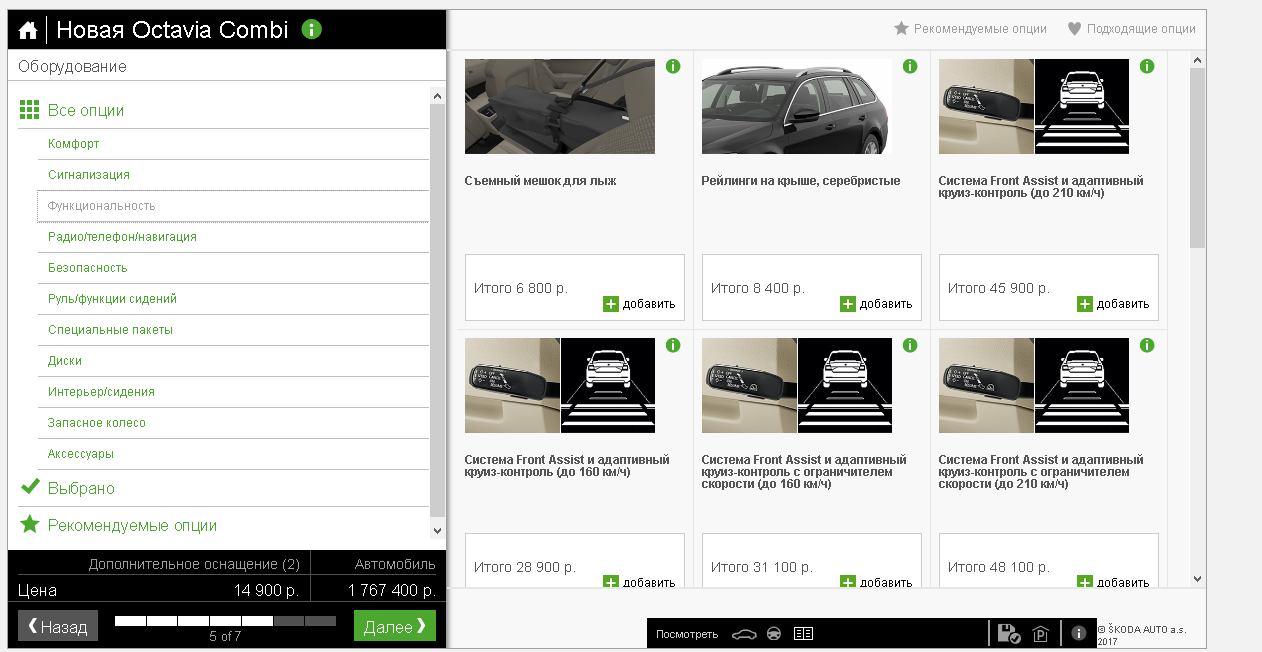
Task: Open the ski bag thumbnail image
Action: [560, 106]
